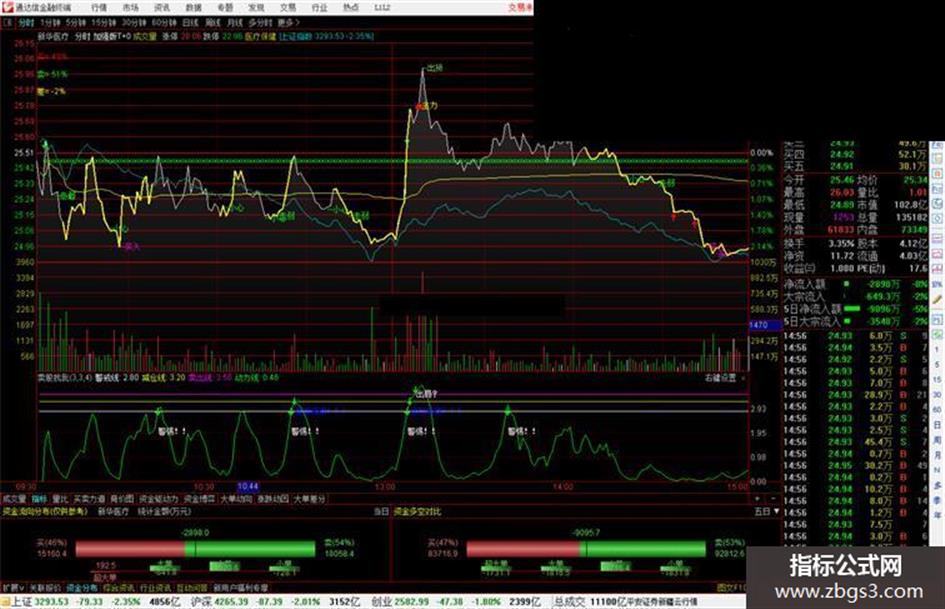Select the 60-minute period button in right sidebar

point(937,410)
